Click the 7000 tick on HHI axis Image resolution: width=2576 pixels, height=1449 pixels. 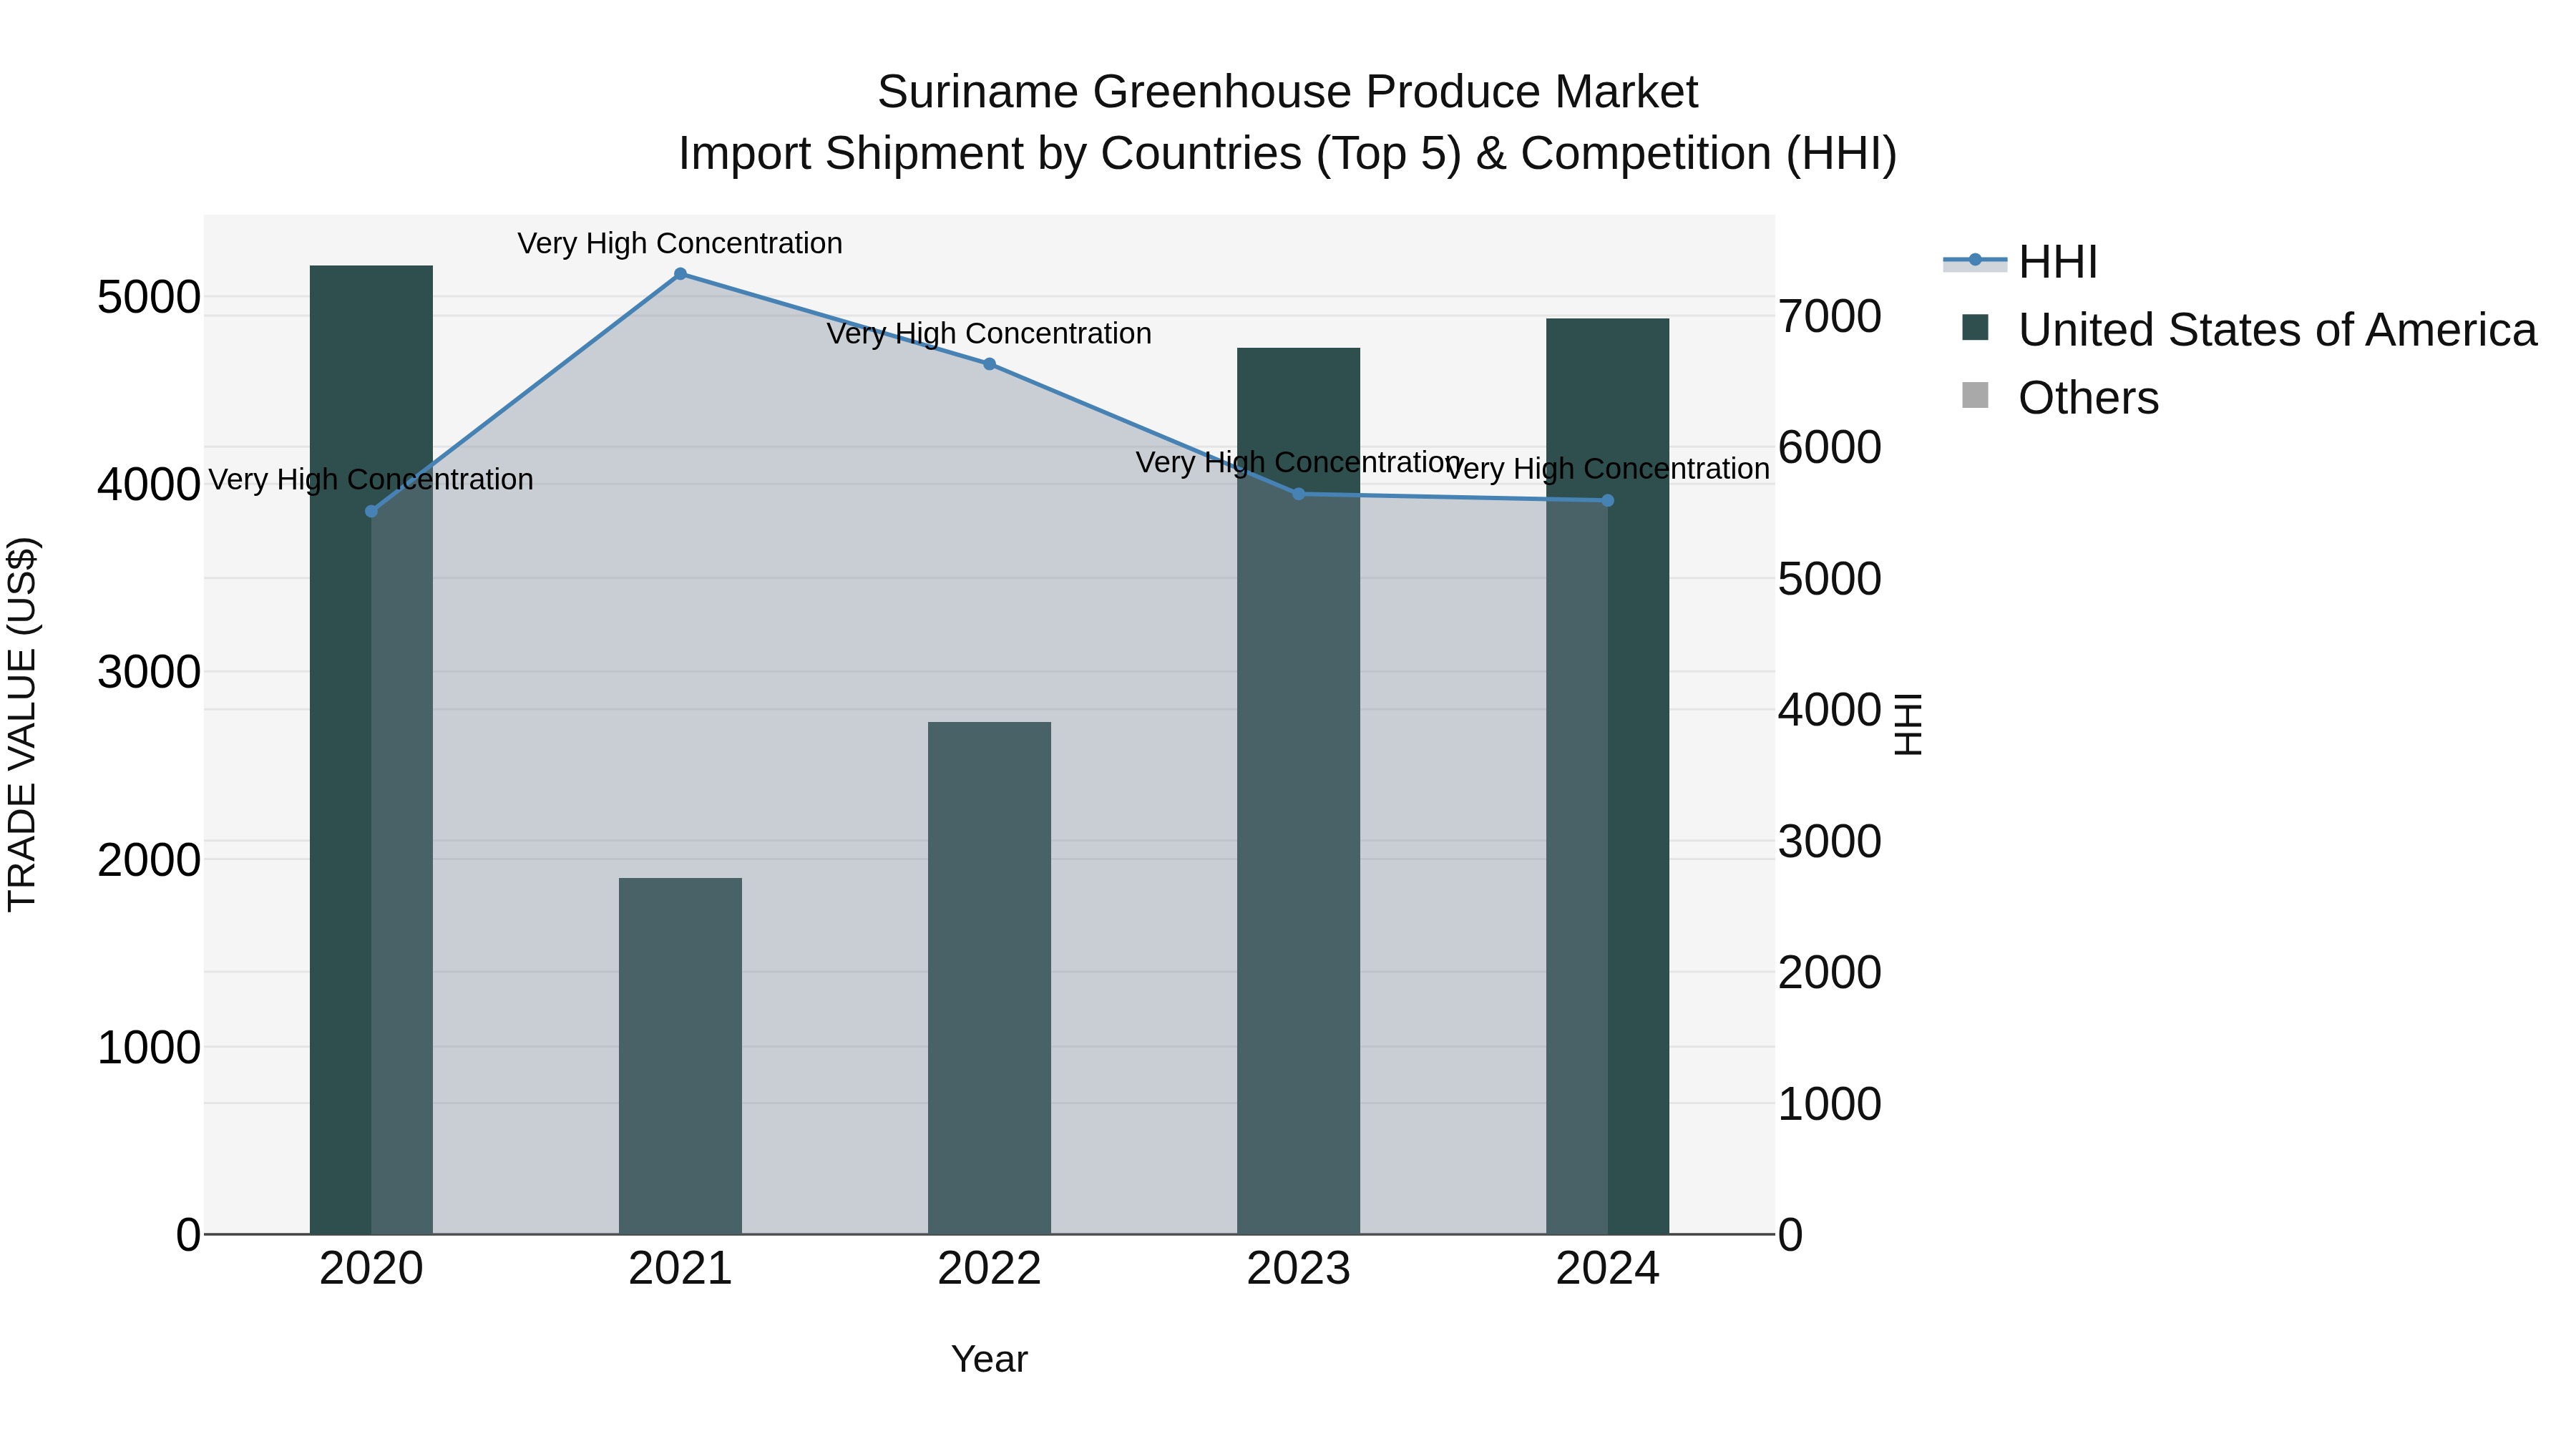(1830, 316)
